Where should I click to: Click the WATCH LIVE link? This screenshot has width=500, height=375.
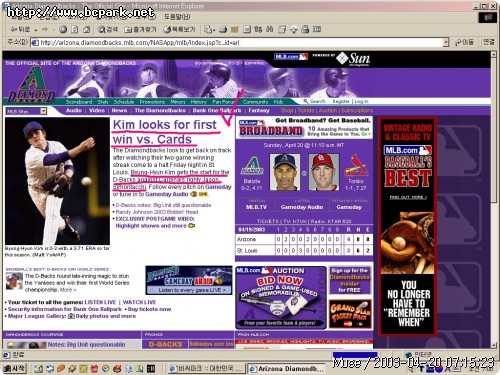click(x=139, y=302)
